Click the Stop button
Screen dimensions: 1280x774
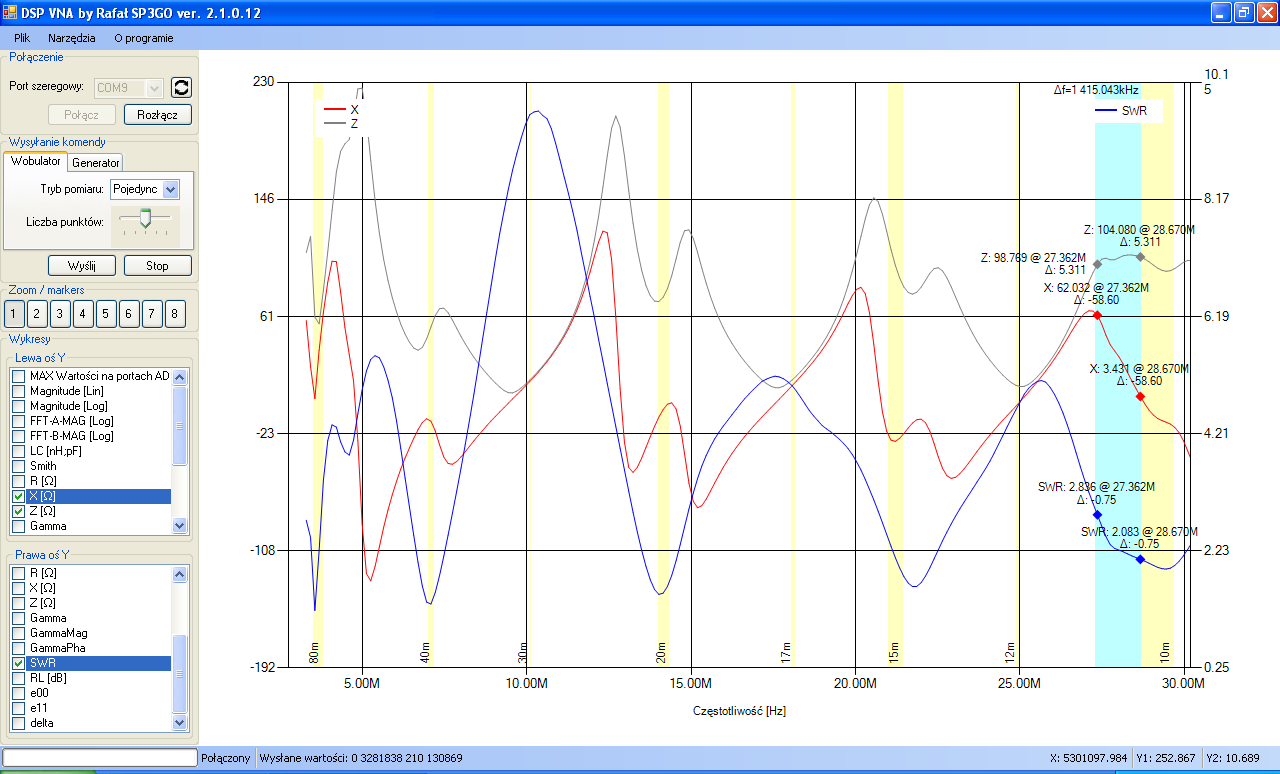click(157, 265)
